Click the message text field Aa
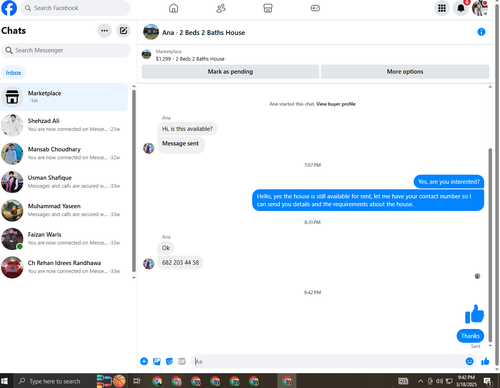This screenshot has width=500, height=388. pyautogui.click(x=328, y=361)
